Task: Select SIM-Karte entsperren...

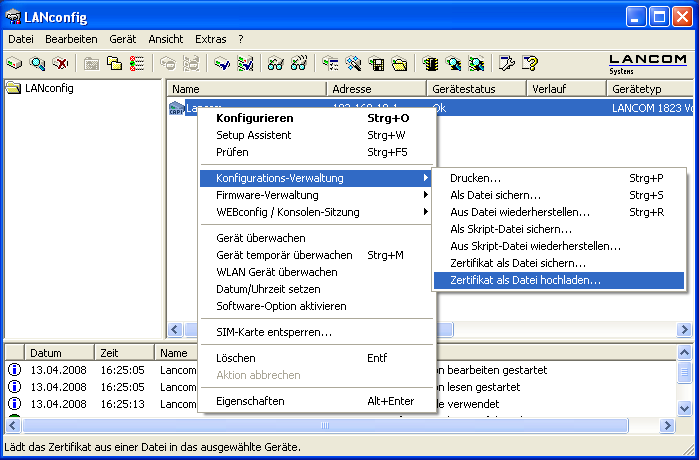Action: click(317, 332)
